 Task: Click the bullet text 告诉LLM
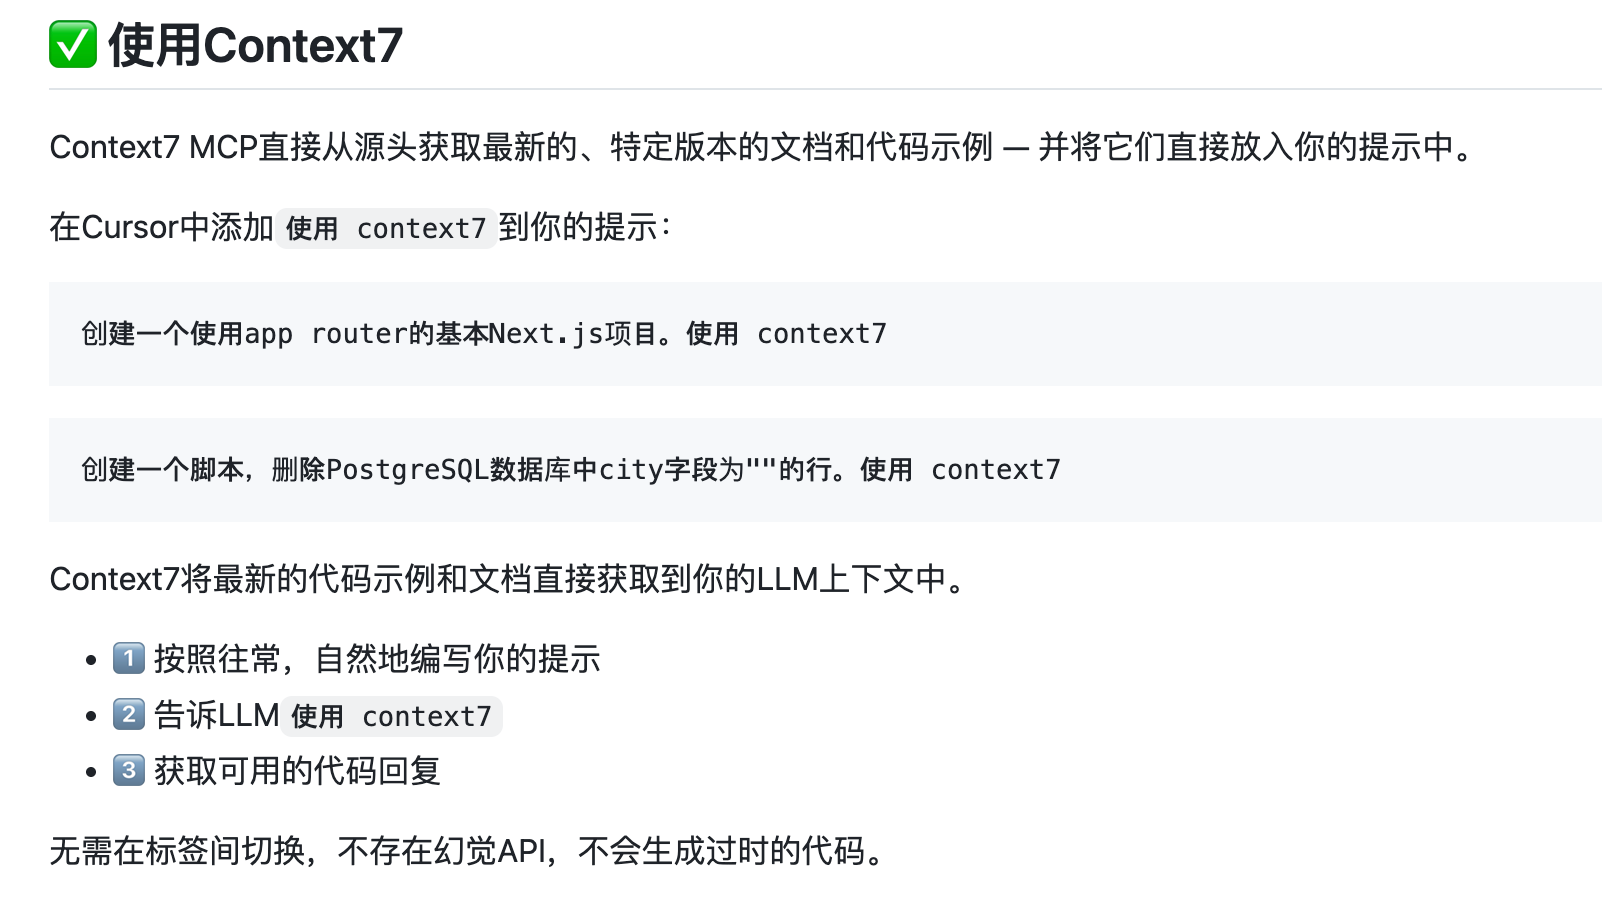[216, 715]
